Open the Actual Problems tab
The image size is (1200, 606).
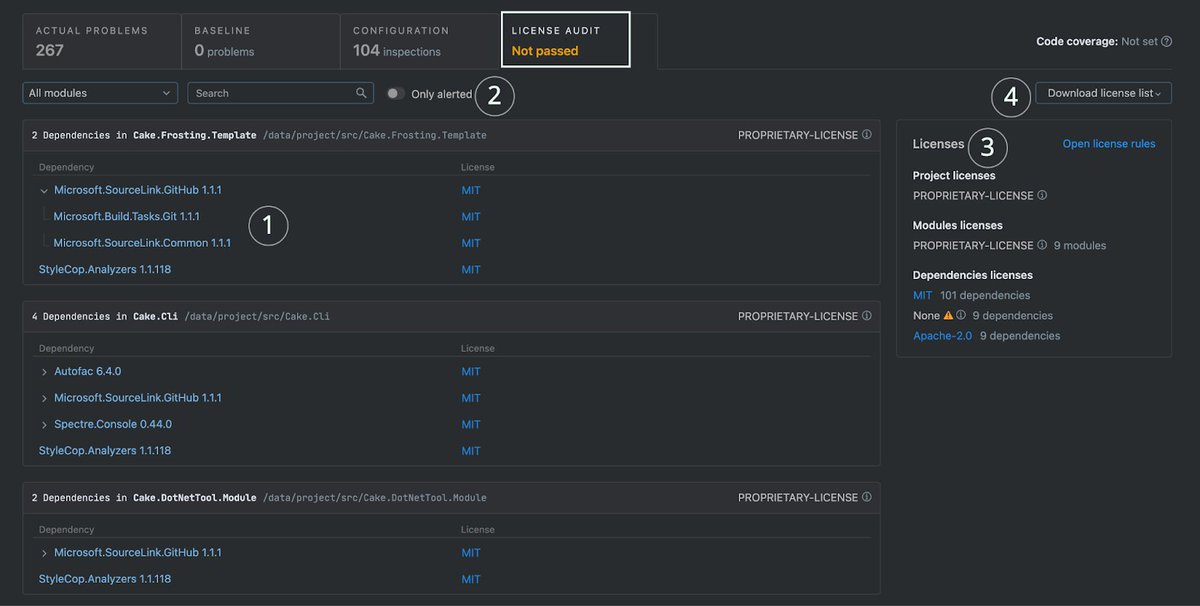pyautogui.click(x=102, y=40)
